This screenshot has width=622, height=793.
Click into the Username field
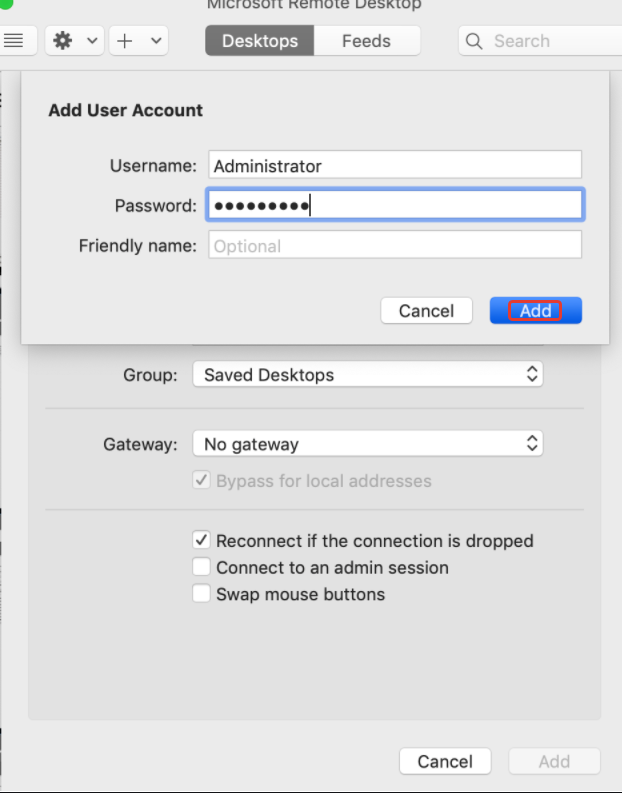pyautogui.click(x=395, y=166)
